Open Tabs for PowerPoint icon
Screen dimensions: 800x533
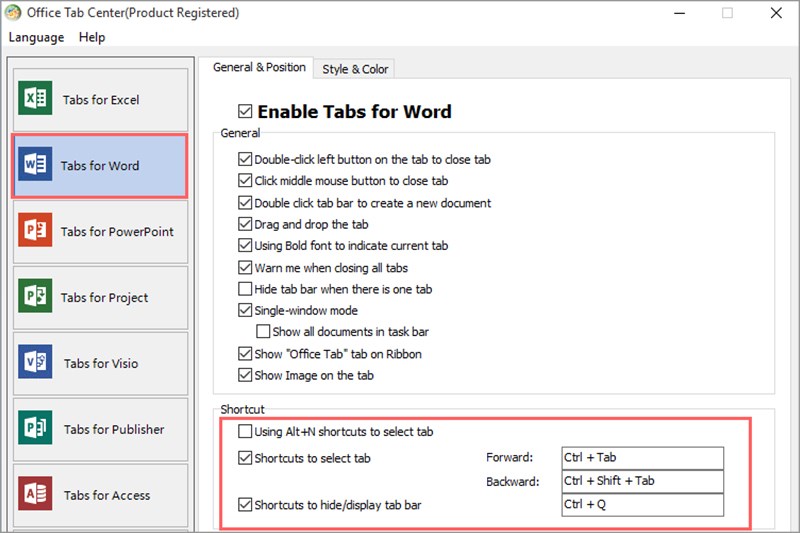tap(36, 232)
